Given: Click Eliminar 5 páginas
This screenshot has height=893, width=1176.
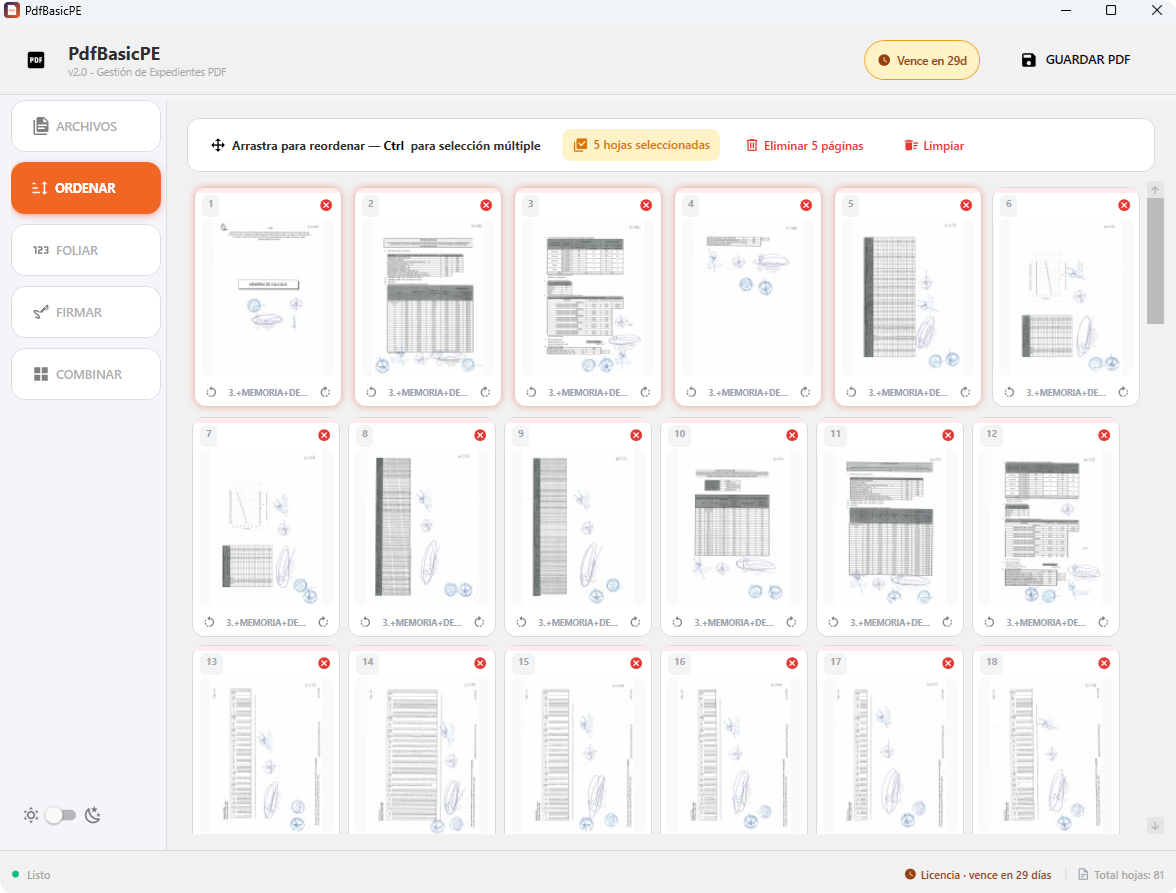Looking at the screenshot, I should coord(804,145).
